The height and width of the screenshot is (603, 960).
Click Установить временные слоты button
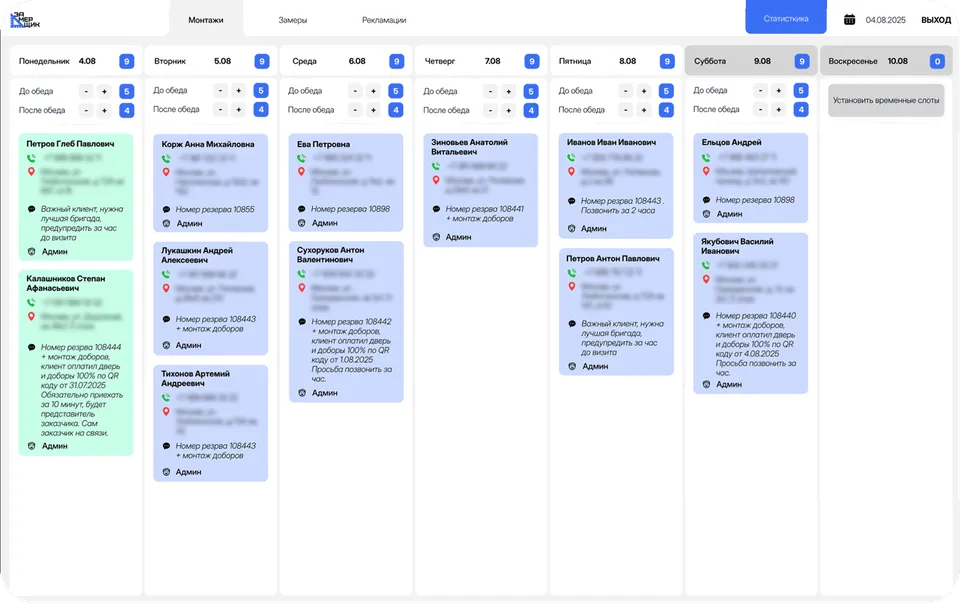[886, 100]
